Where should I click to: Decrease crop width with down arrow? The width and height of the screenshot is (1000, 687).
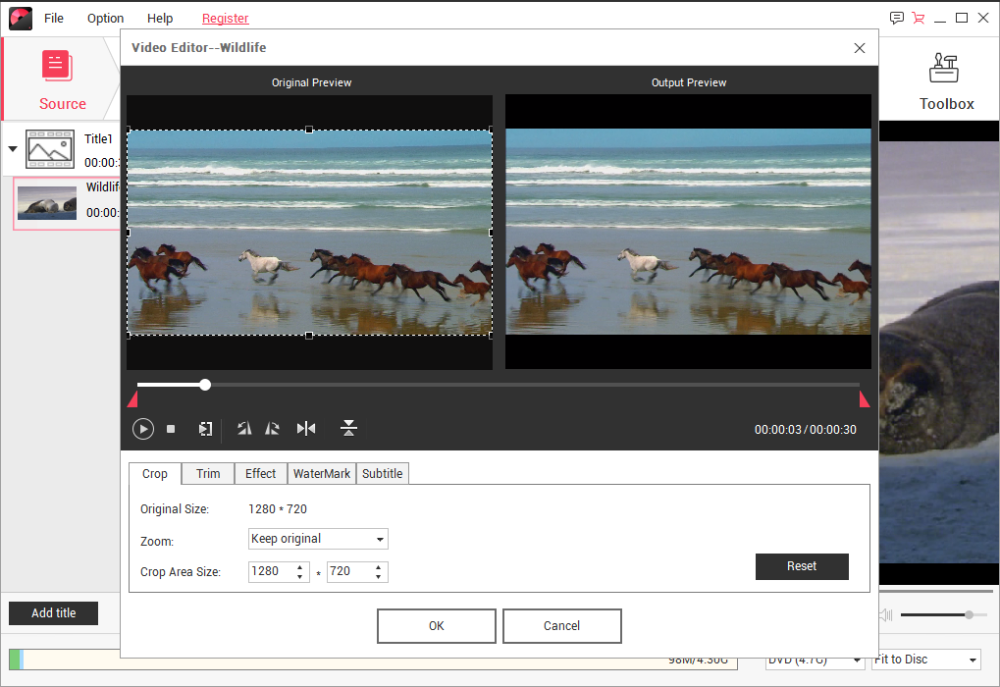(x=300, y=577)
